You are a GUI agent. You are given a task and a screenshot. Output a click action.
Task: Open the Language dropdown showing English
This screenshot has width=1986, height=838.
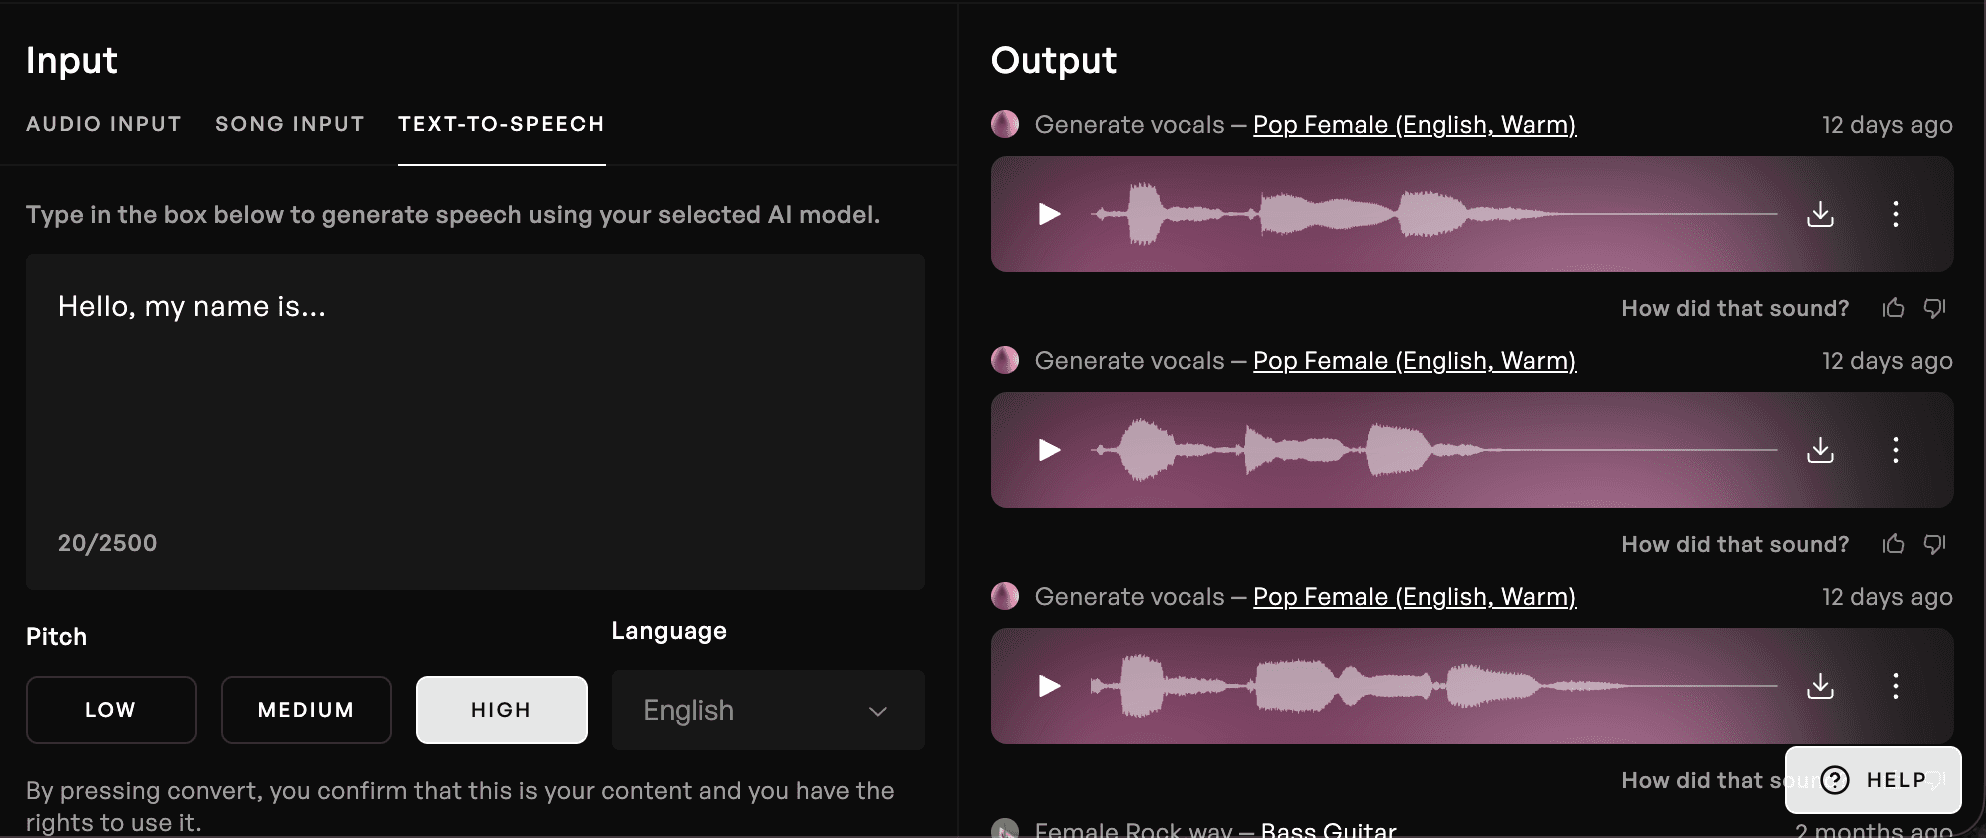click(768, 710)
